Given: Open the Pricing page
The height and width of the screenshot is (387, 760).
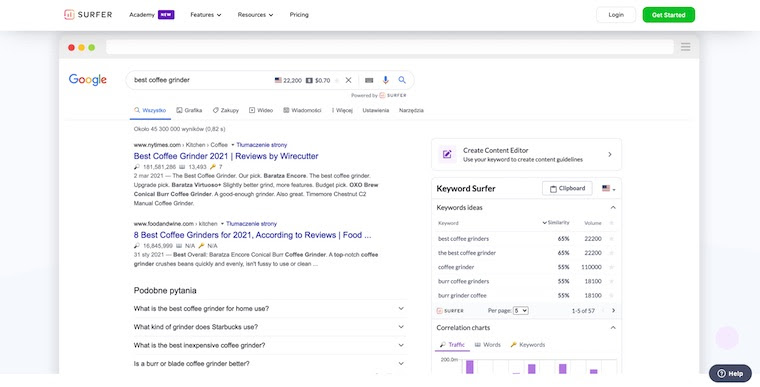Looking at the screenshot, I should [299, 15].
